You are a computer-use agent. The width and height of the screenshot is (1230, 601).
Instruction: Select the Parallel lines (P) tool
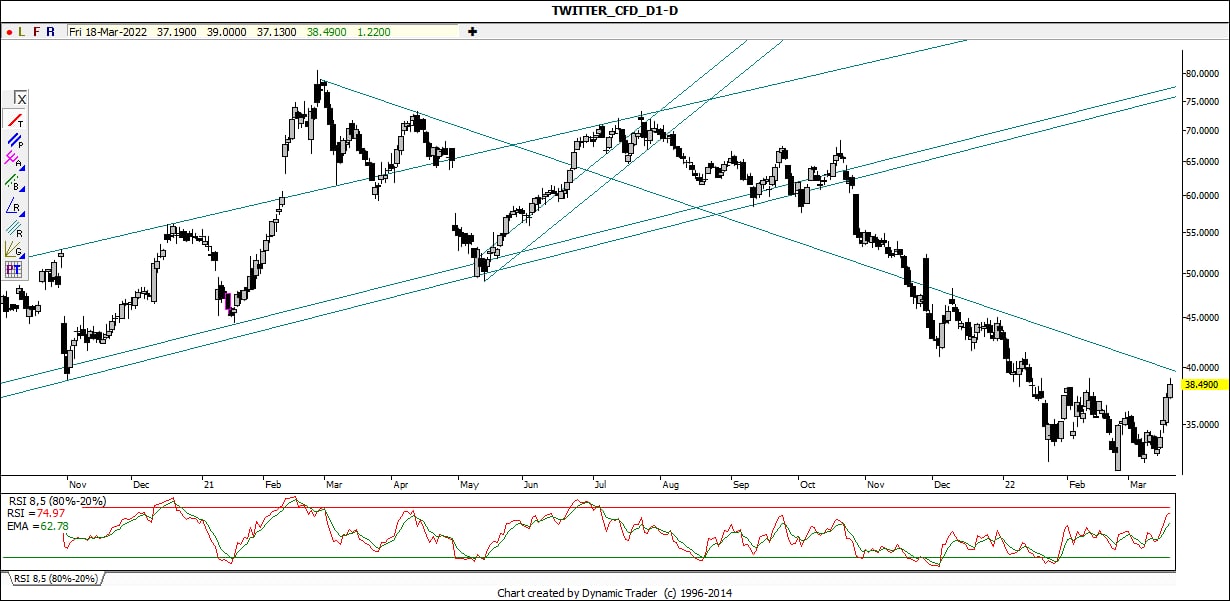point(14,142)
